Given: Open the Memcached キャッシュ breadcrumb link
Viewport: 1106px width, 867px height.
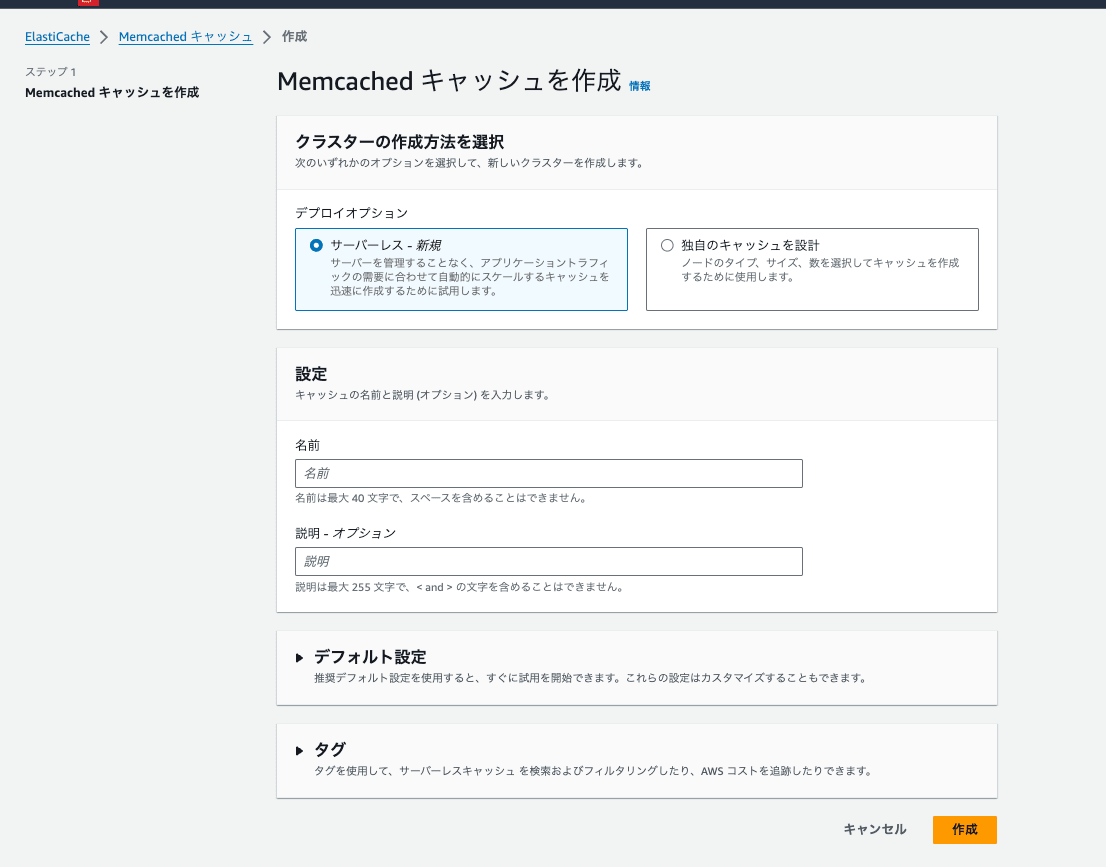Looking at the screenshot, I should tap(186, 37).
